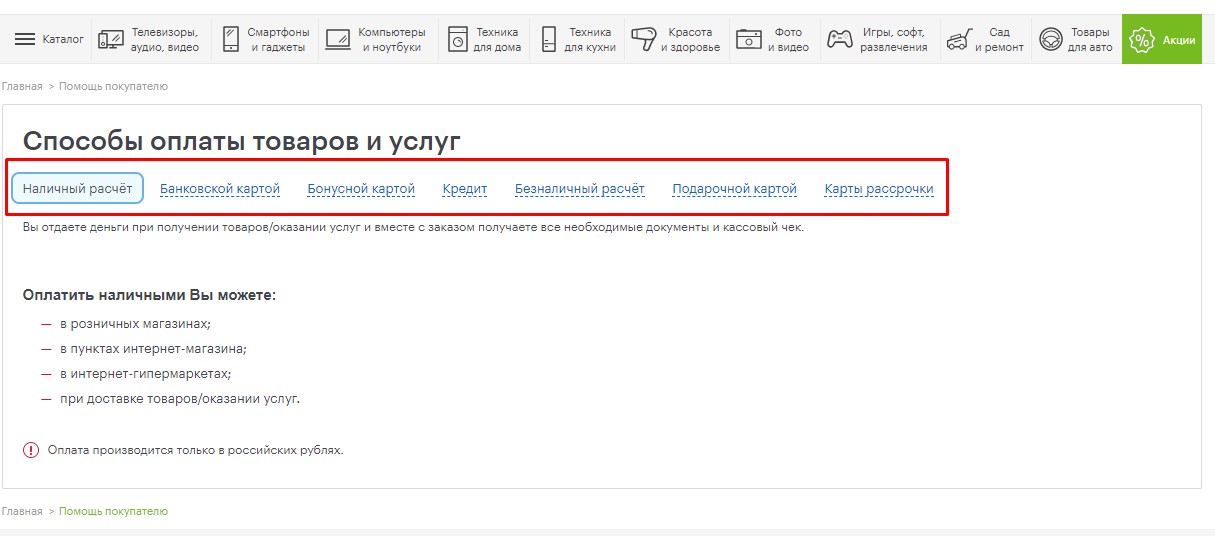Click the list item в пунктах интернет-магазина;
This screenshot has height=536, width=1215.
(x=153, y=349)
